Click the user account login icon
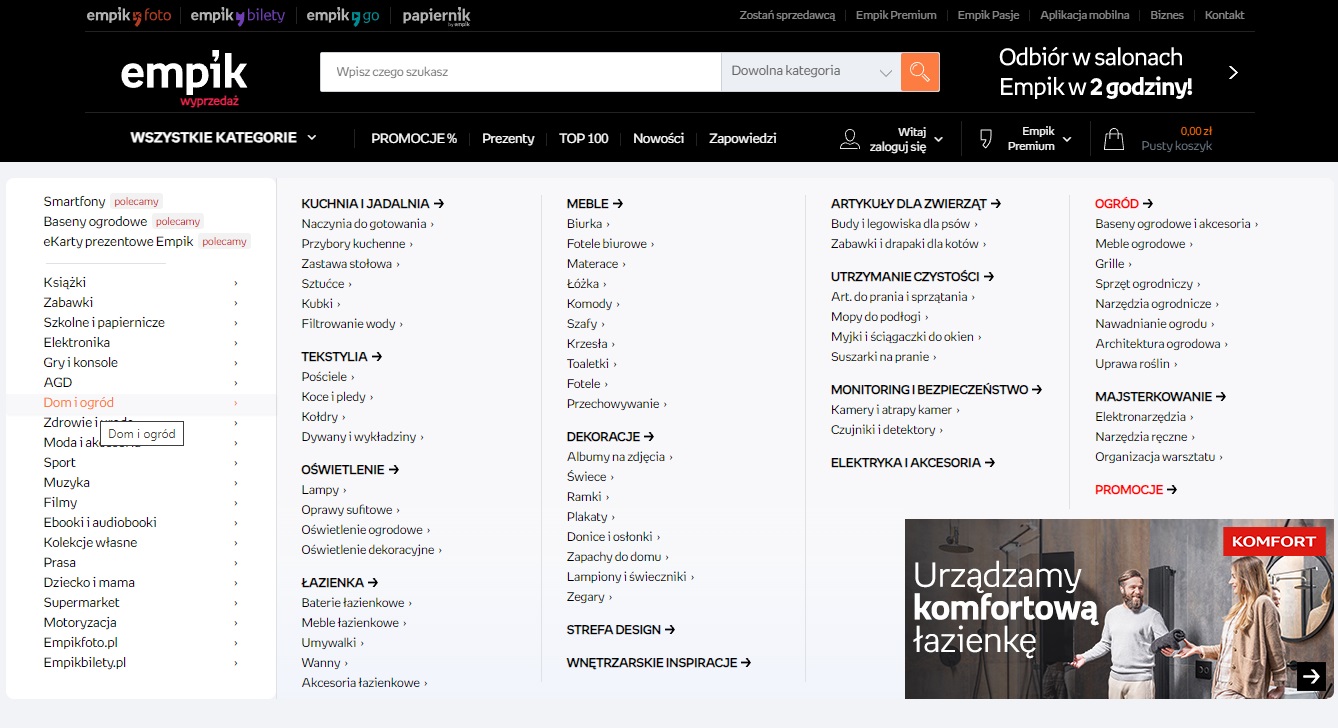1338x728 pixels. (x=850, y=139)
